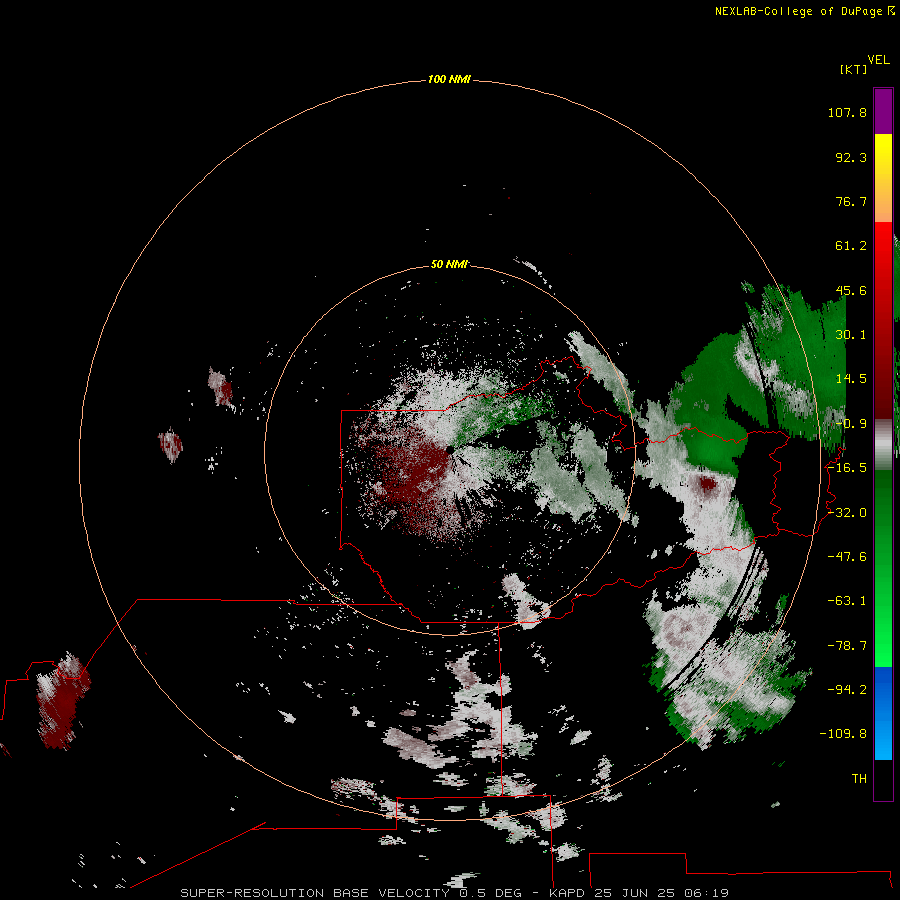Click the VEL legend heading

878,60
